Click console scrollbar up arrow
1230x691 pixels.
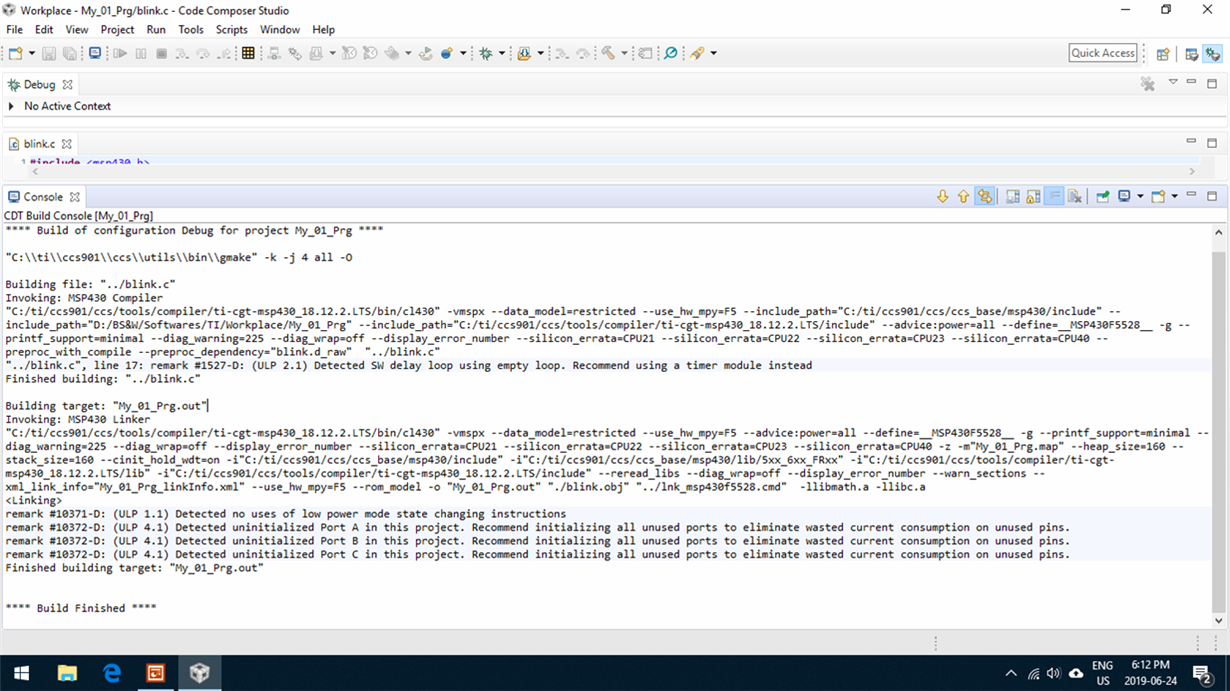click(x=1219, y=232)
